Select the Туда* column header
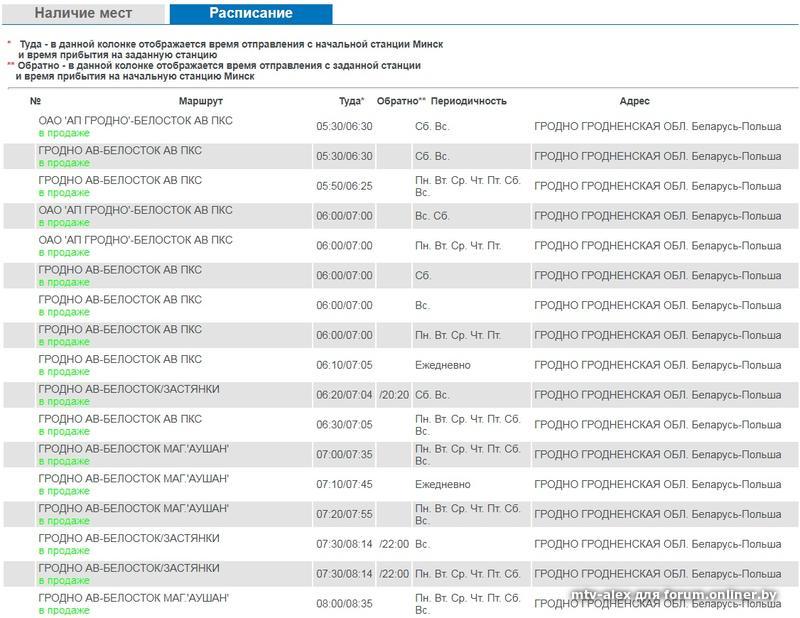This screenshot has width=800, height=618. 352,101
